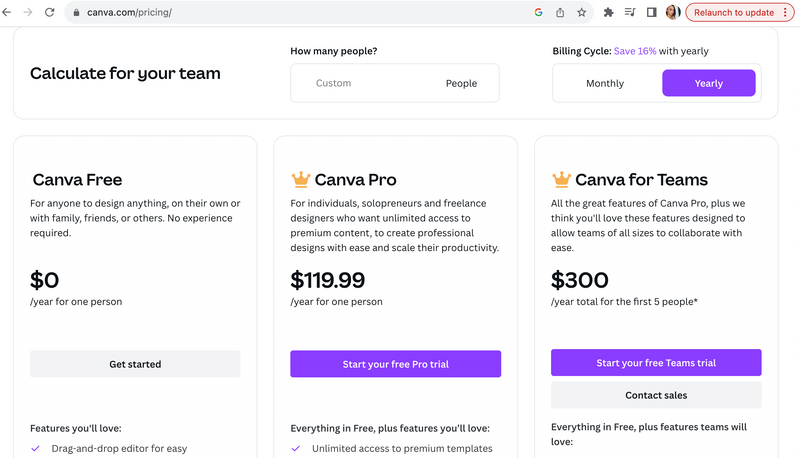
Task: Switch billing cycle to Monthly
Action: [x=605, y=83]
